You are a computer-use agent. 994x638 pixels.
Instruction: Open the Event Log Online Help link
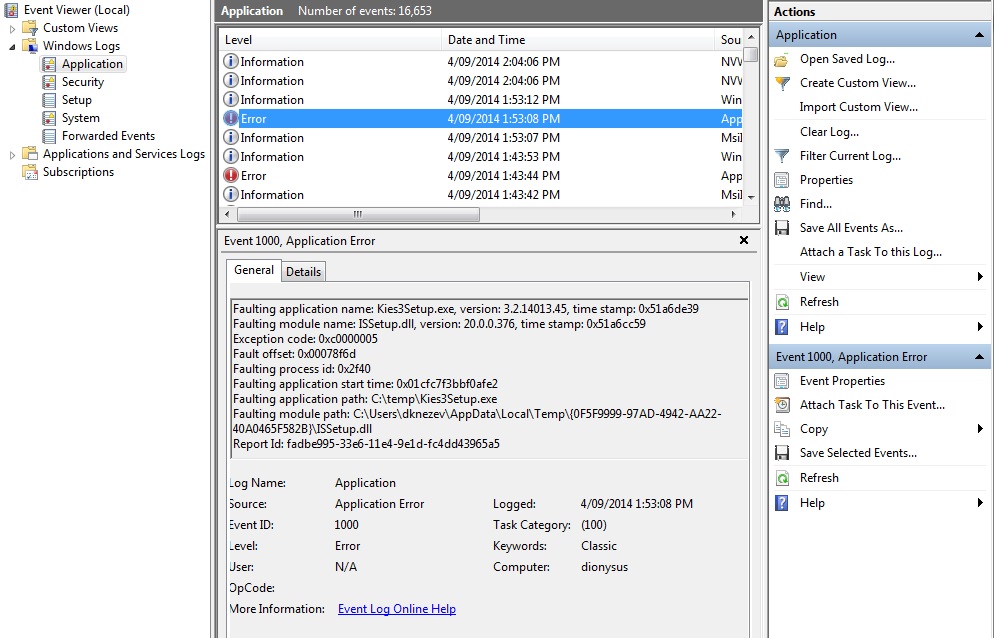[397, 609]
